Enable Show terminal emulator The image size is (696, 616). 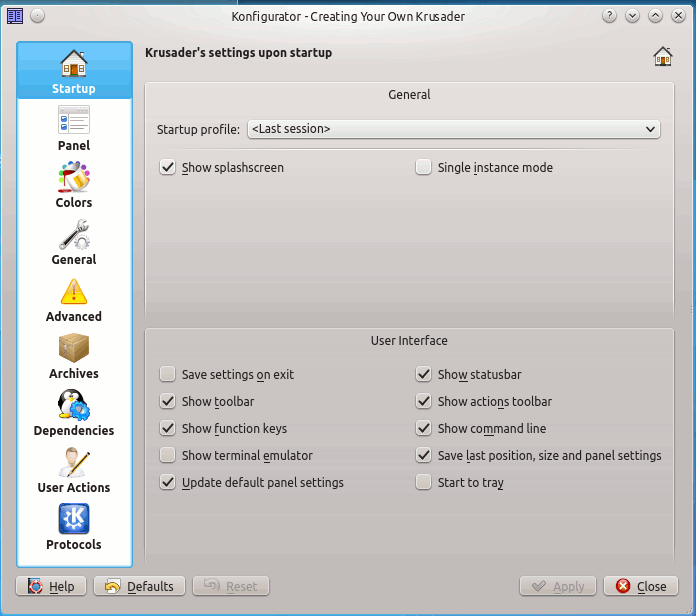coord(167,455)
